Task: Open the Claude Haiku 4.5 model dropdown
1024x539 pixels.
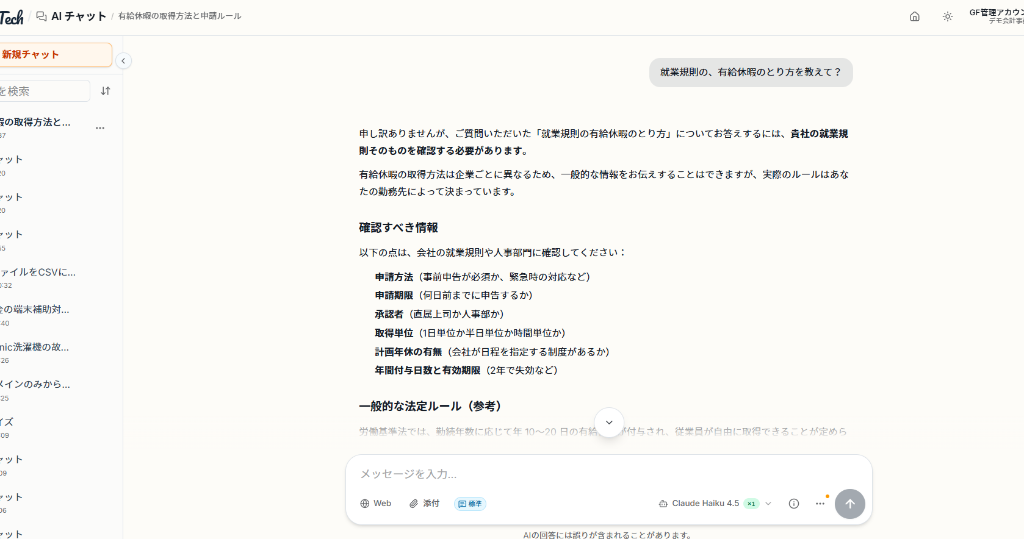Action: (714, 503)
